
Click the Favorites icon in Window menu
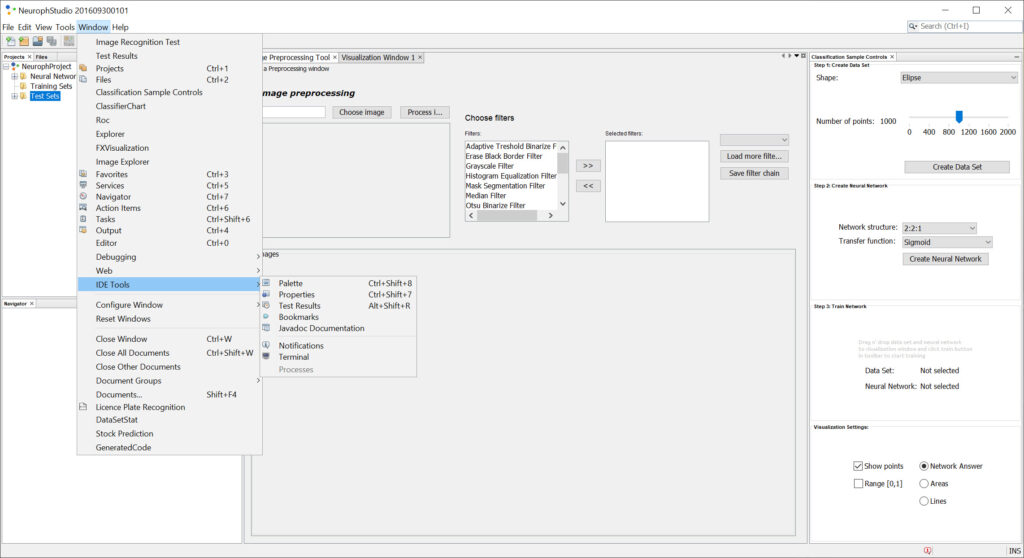(x=84, y=174)
